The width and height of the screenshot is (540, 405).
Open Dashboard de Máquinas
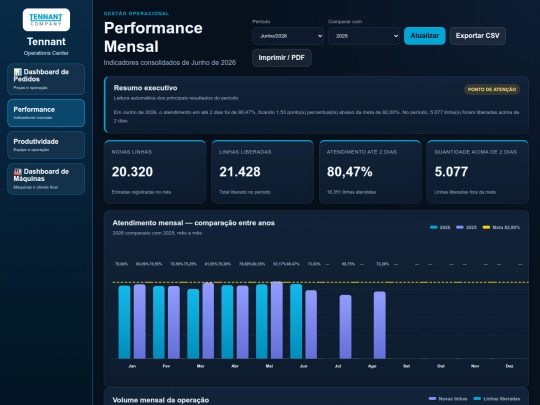pos(46,179)
